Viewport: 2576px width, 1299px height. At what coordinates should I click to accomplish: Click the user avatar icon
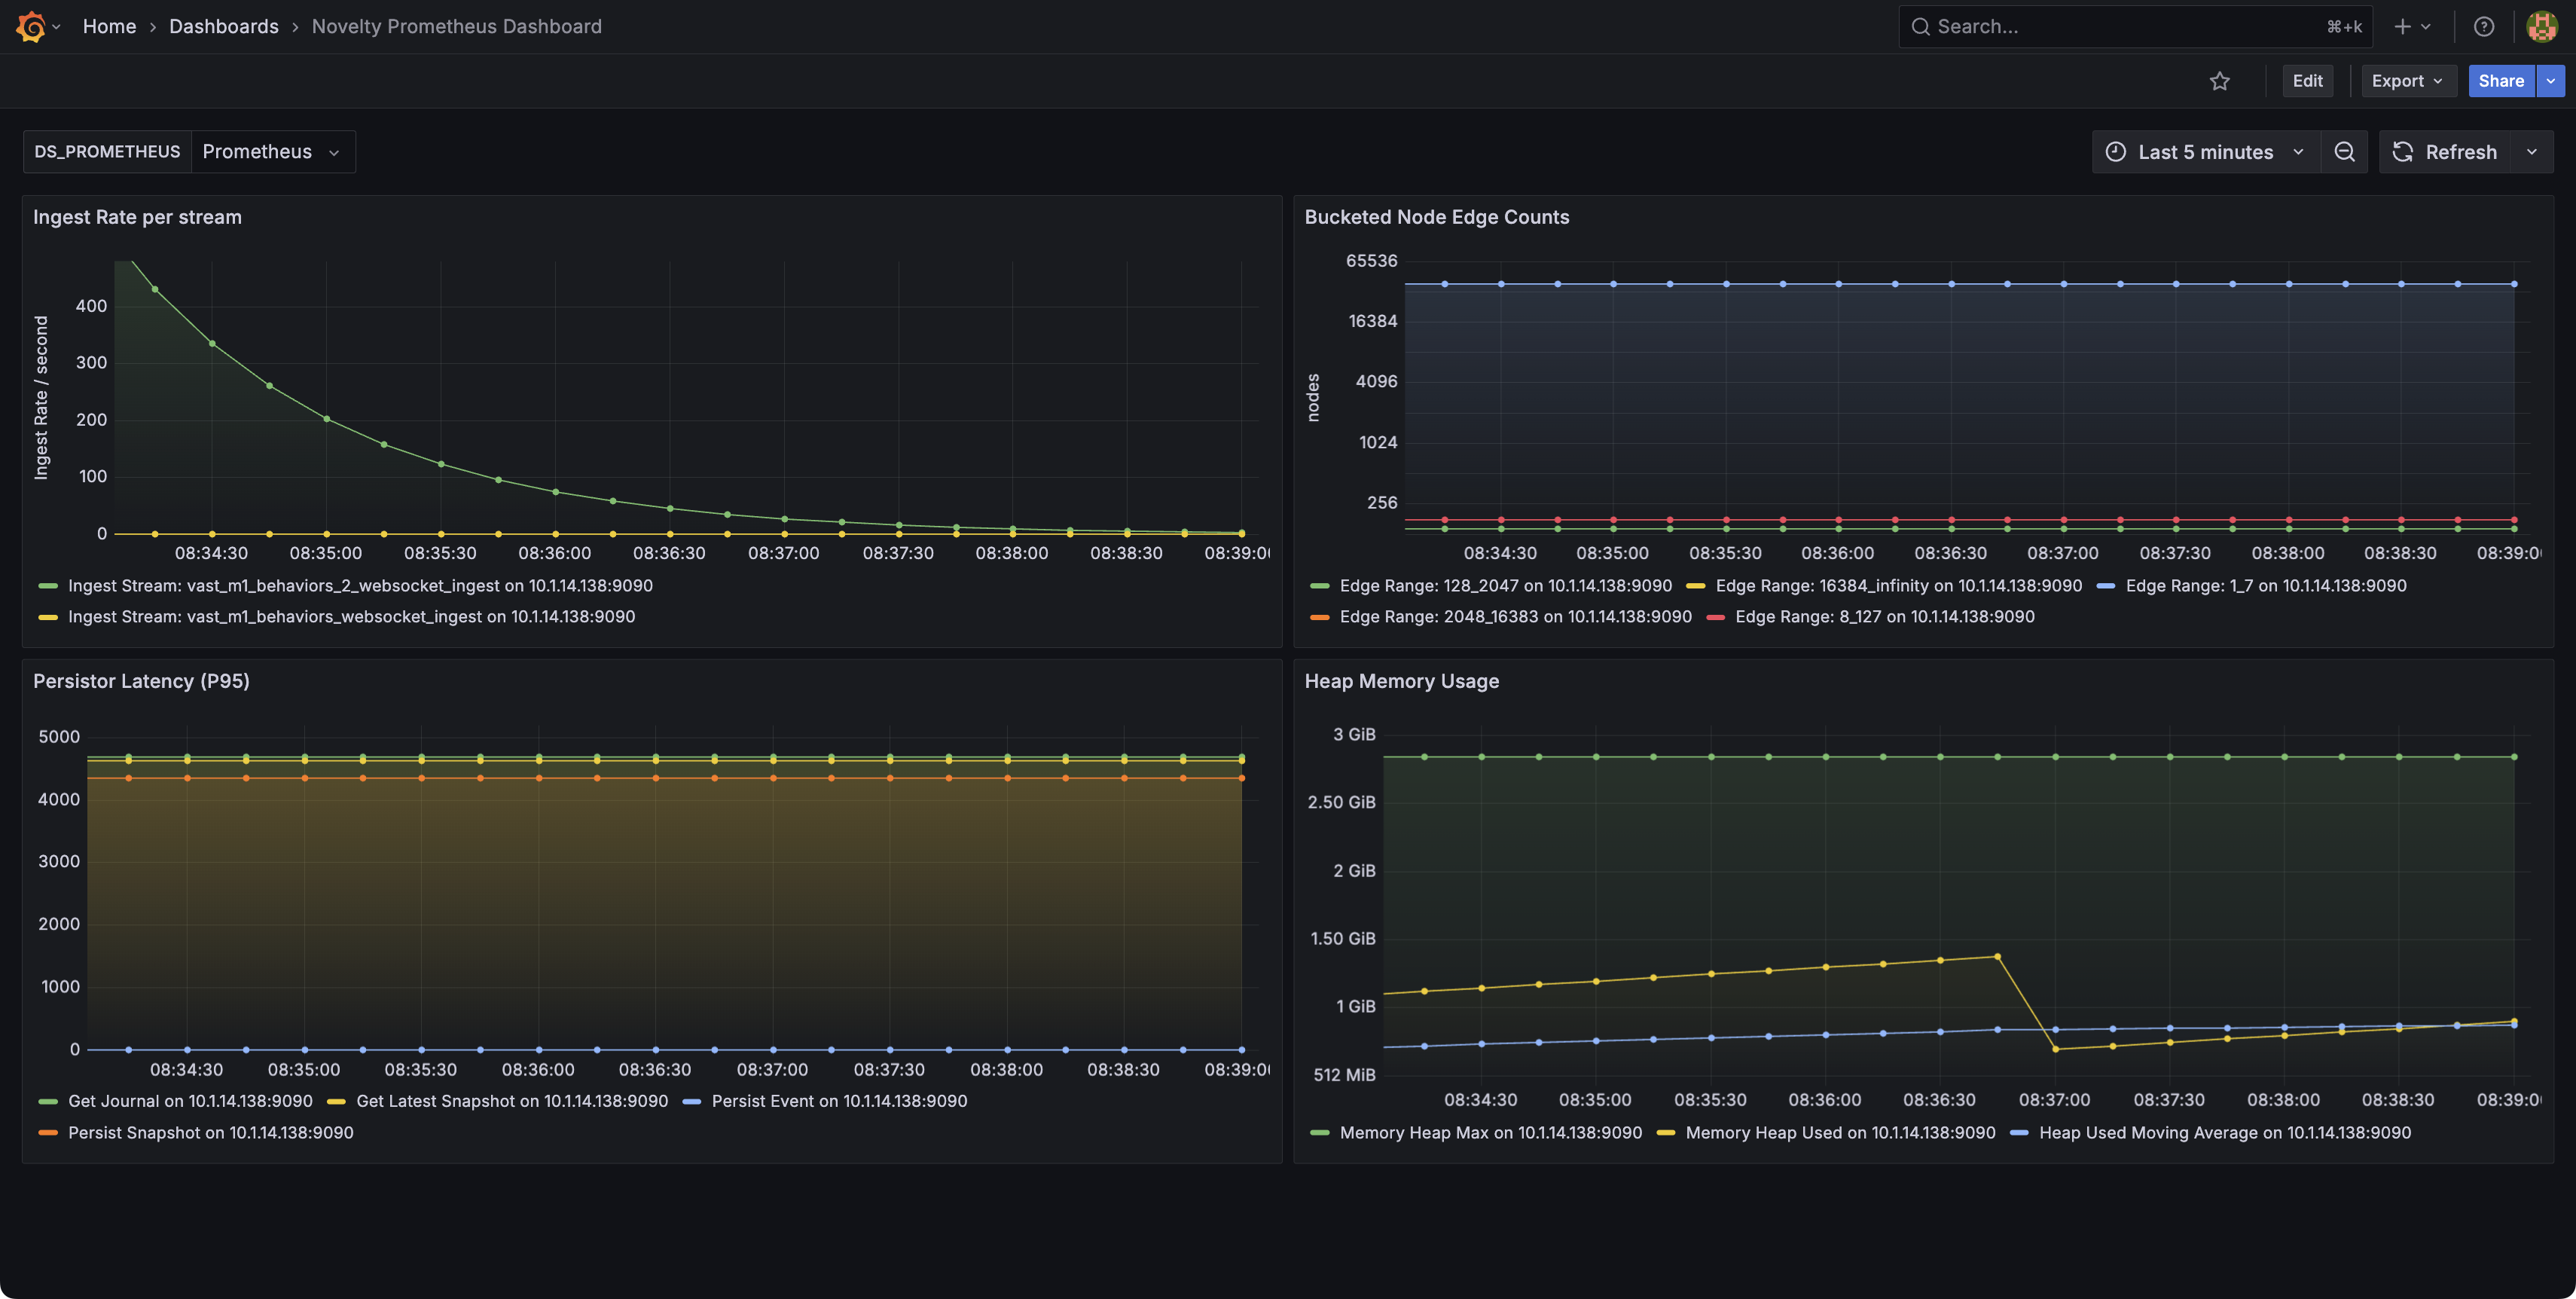pos(2541,27)
